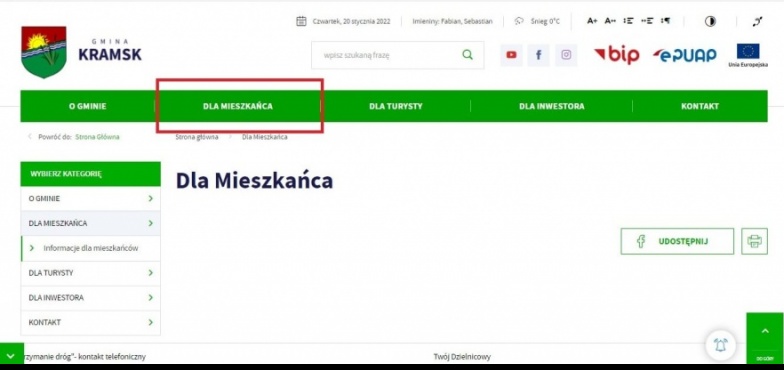Image resolution: width=784 pixels, height=370 pixels.
Task: Open the ePUAP logo link
Action: [684, 55]
